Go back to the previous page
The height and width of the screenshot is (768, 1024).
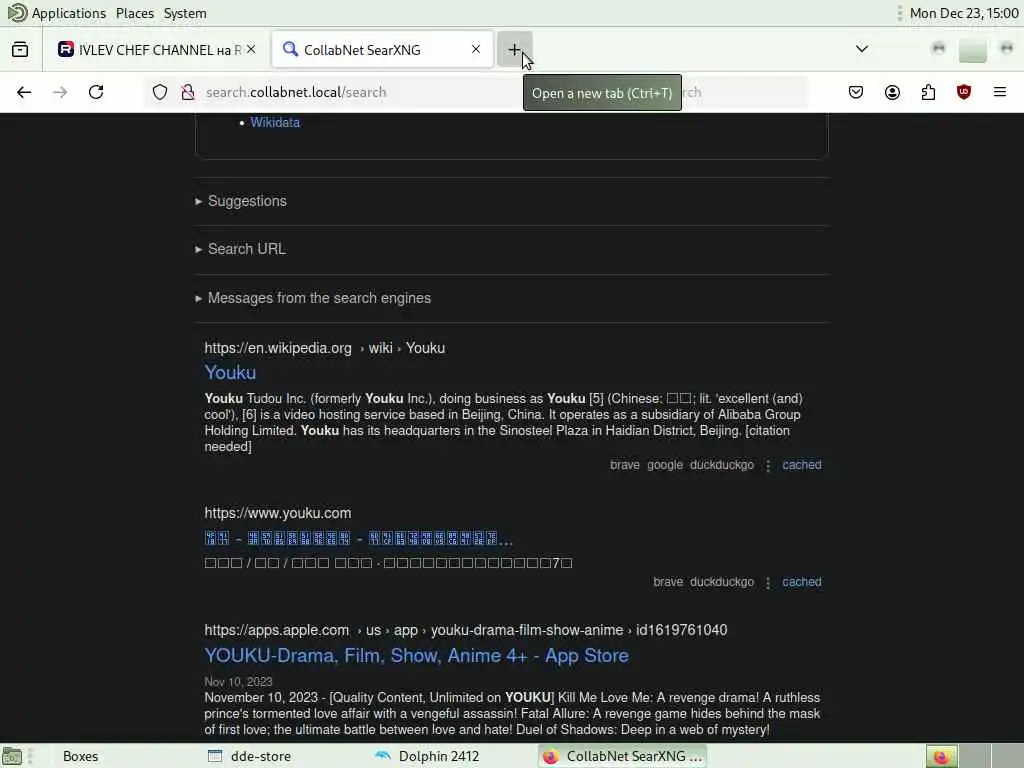click(24, 92)
